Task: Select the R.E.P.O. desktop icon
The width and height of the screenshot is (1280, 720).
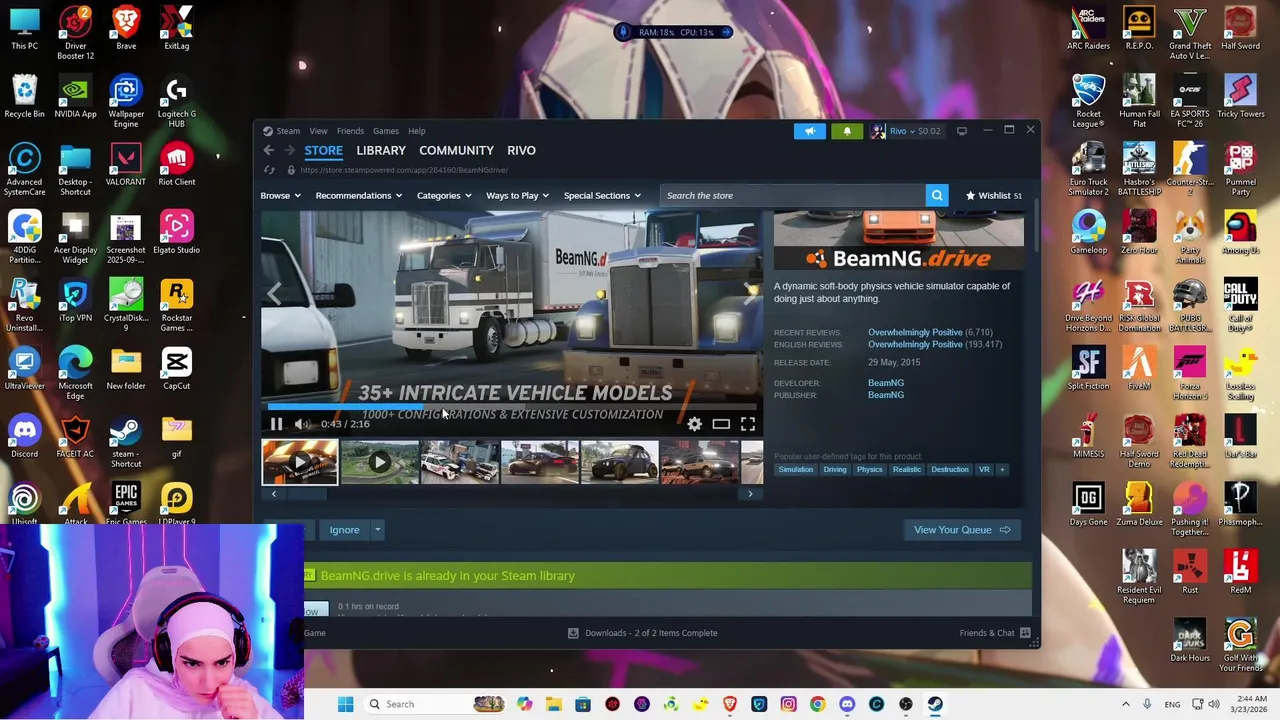Action: tap(1139, 27)
